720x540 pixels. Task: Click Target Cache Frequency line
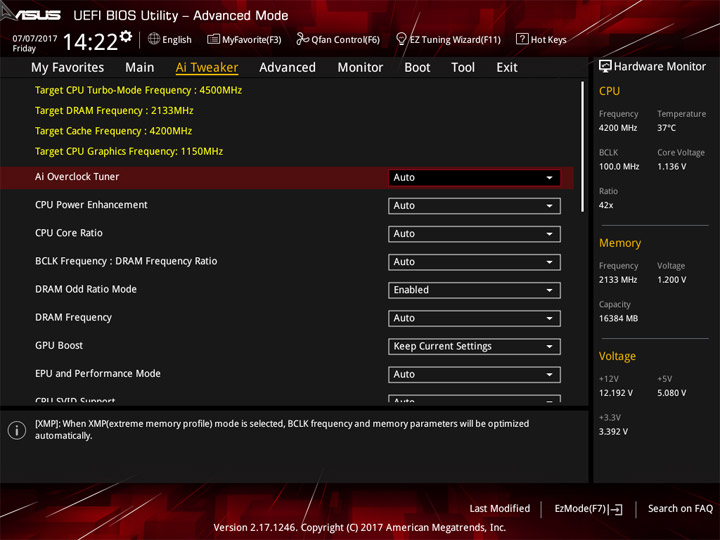coord(113,131)
